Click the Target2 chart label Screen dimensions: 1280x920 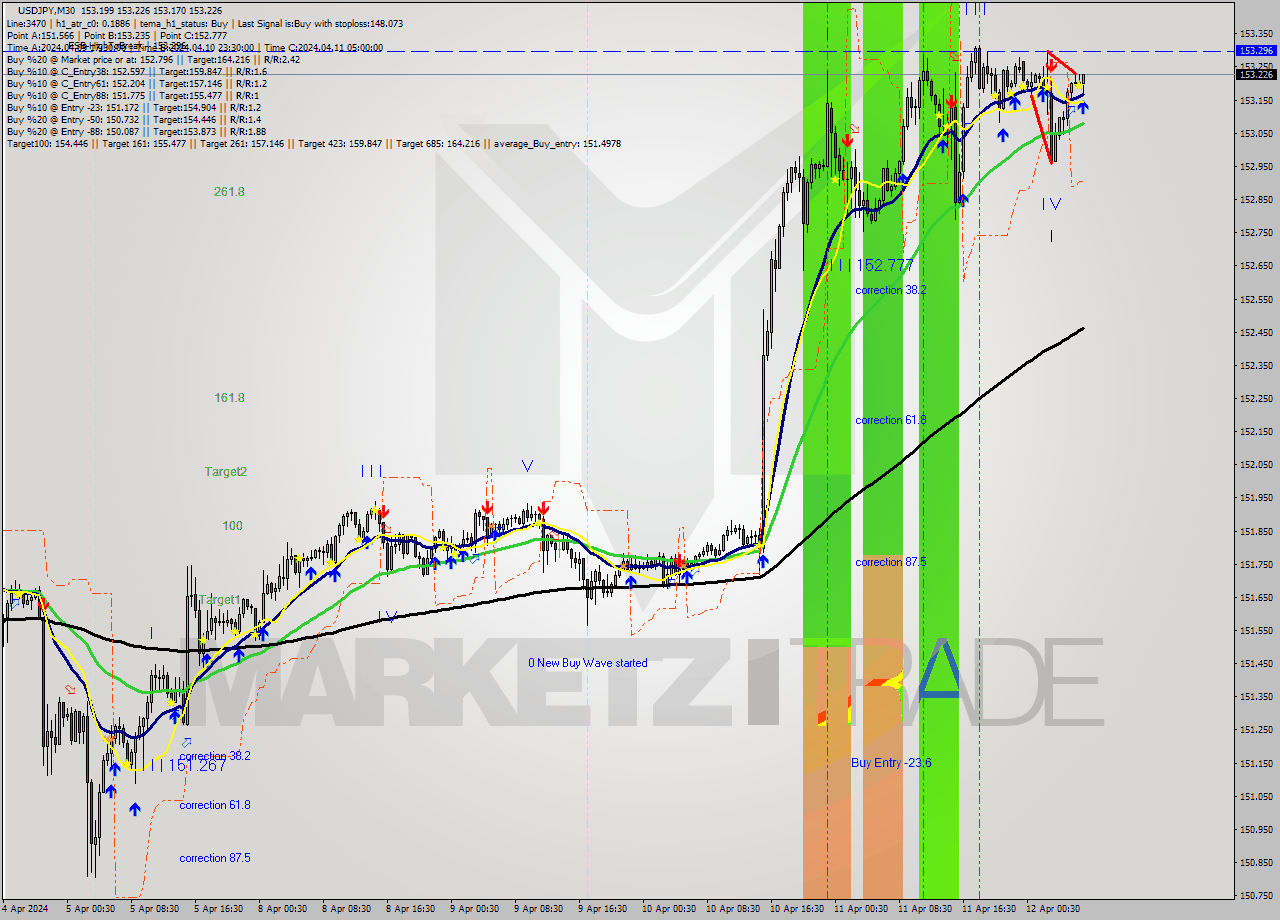tap(226, 472)
